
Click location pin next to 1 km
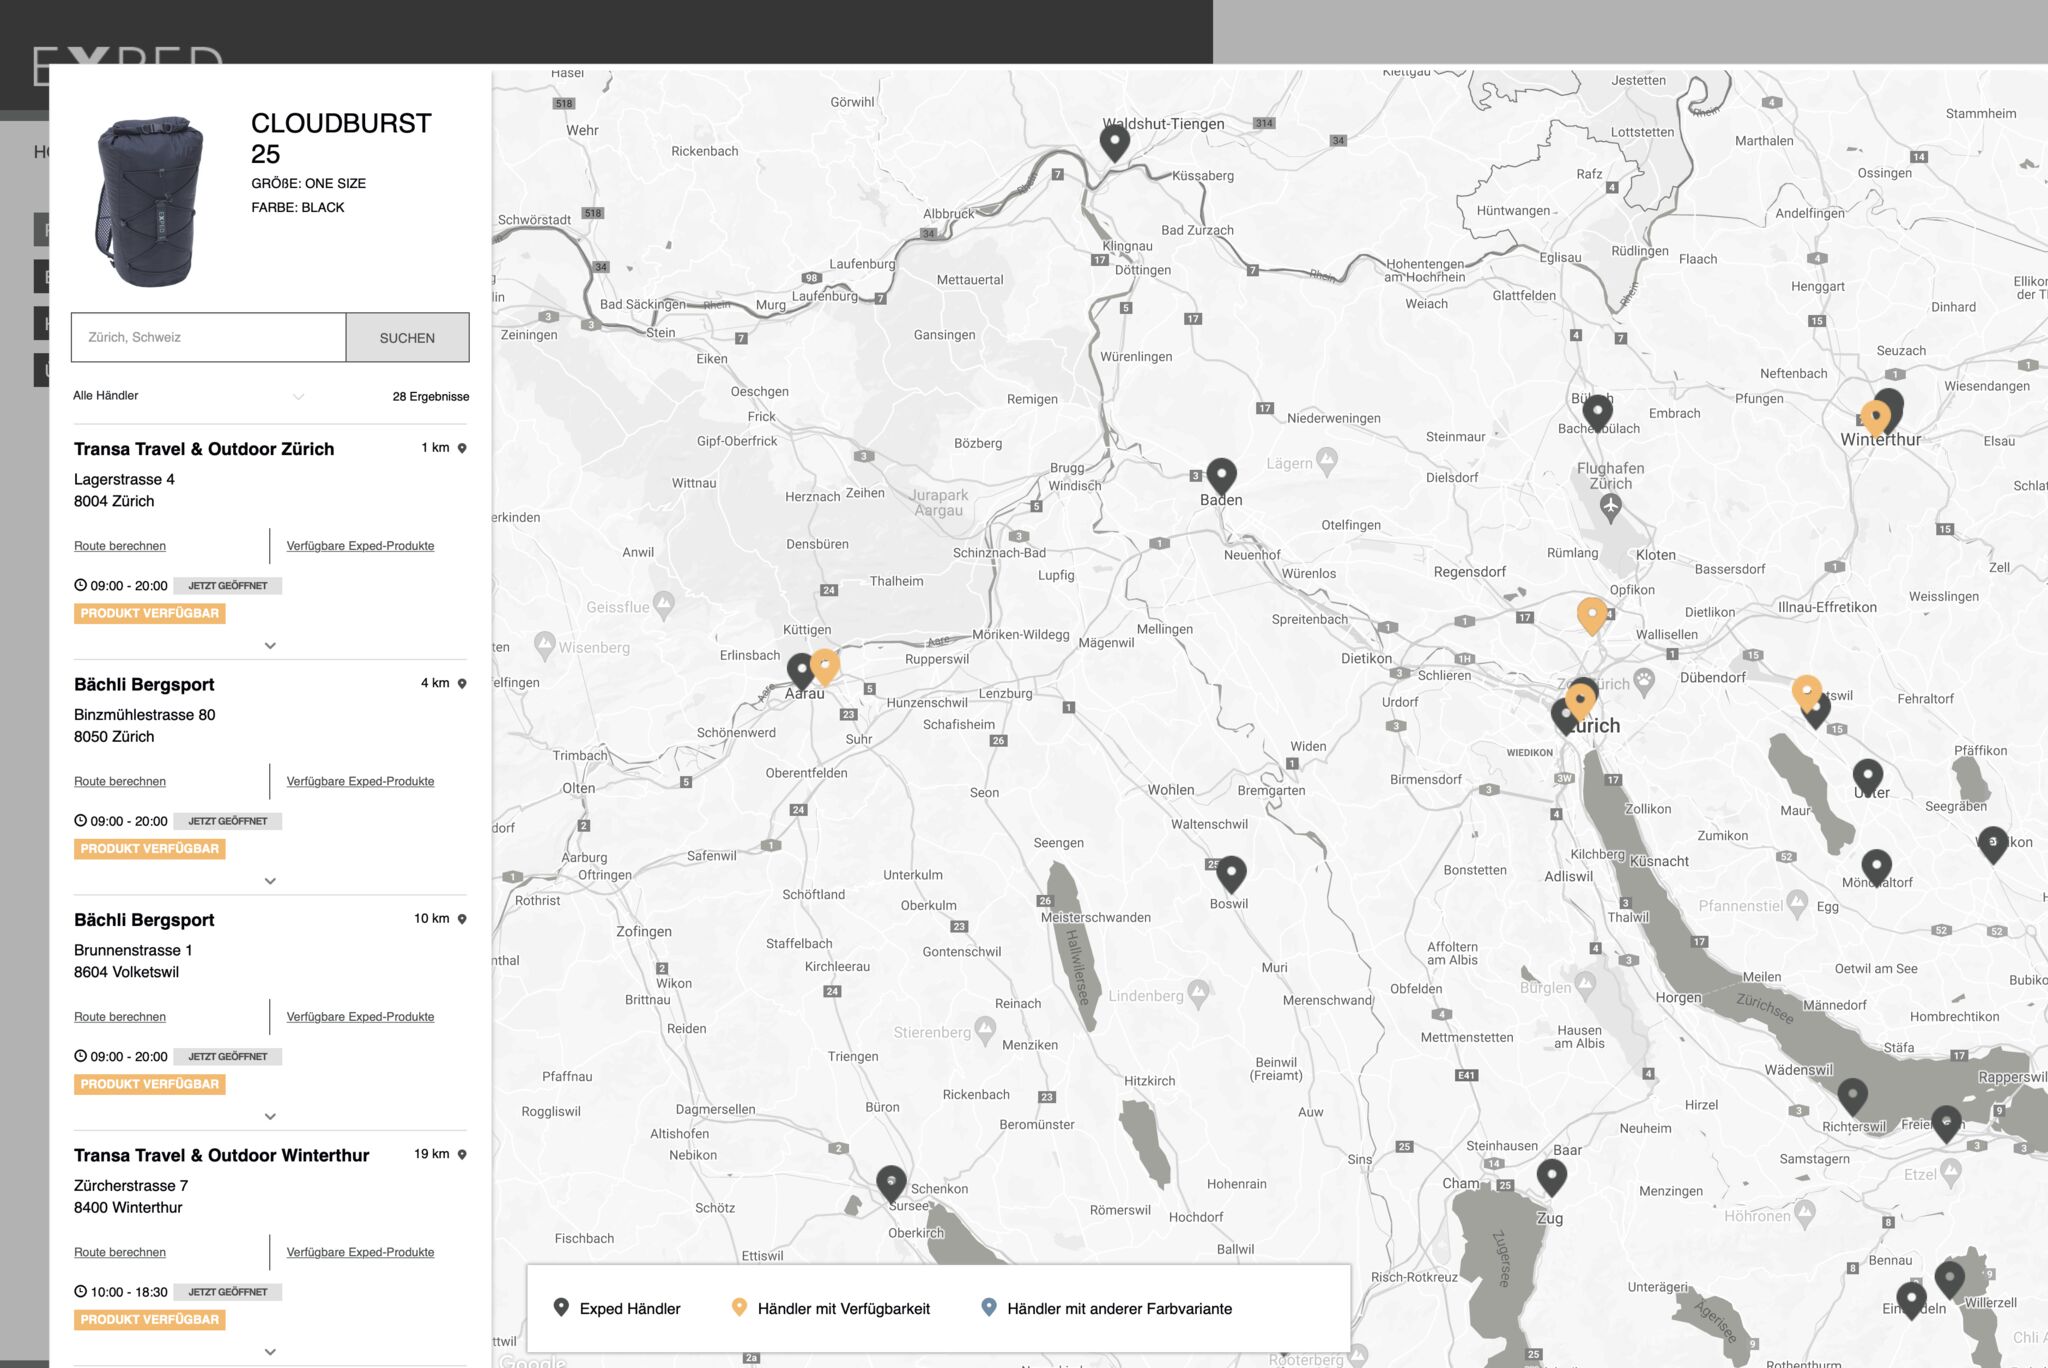click(x=462, y=448)
